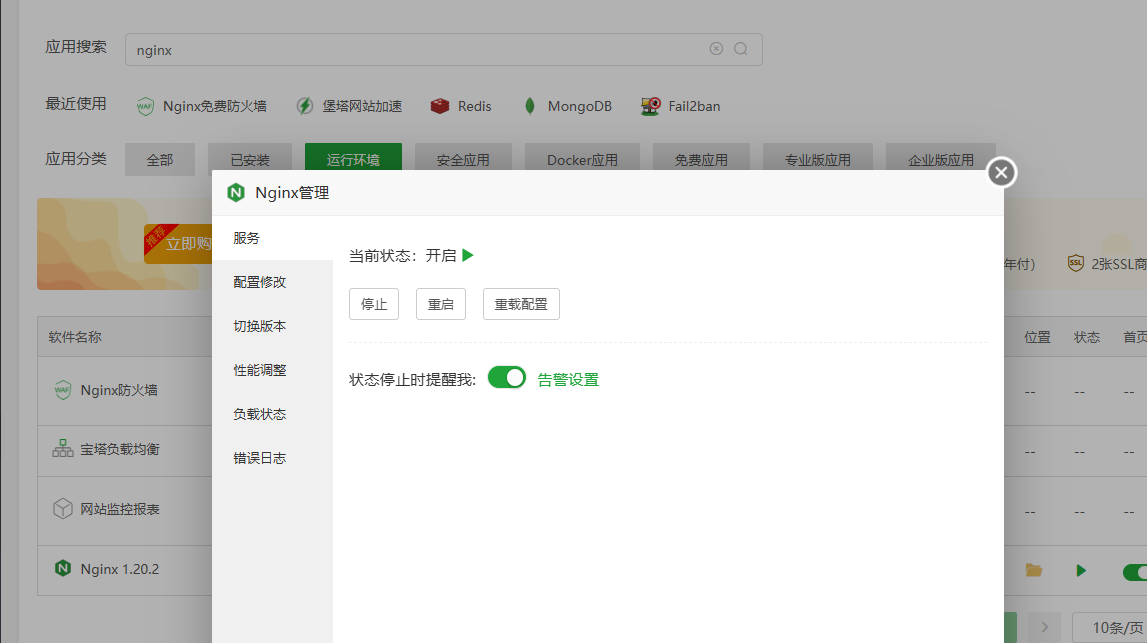Filter by 全部 category
Viewport: 1147px width, 643px height.
click(x=160, y=159)
